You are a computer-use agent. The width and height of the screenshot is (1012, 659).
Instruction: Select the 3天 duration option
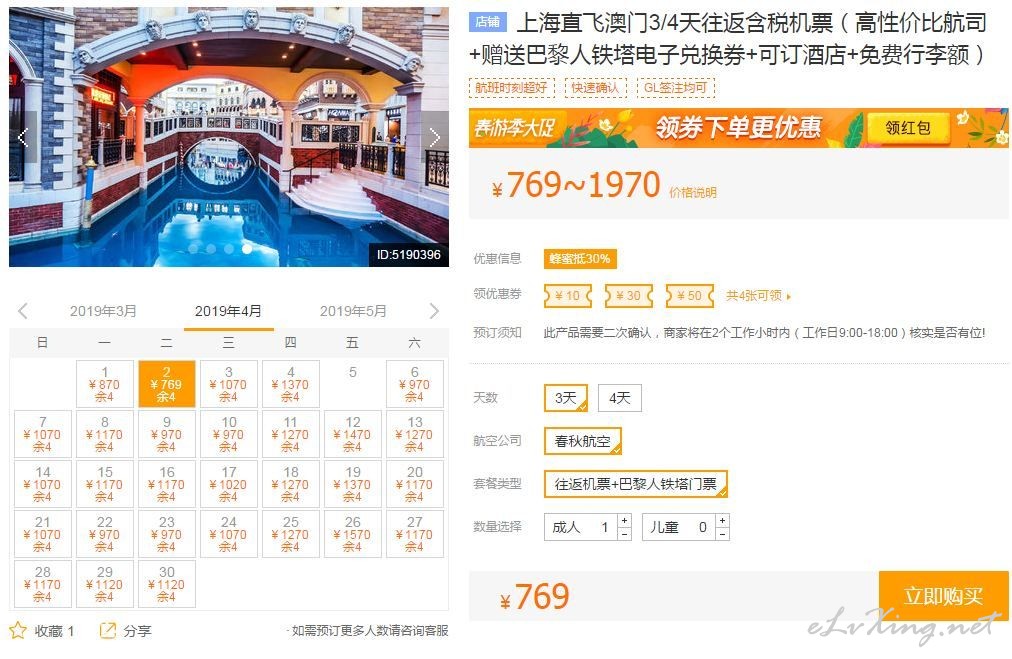[x=566, y=398]
